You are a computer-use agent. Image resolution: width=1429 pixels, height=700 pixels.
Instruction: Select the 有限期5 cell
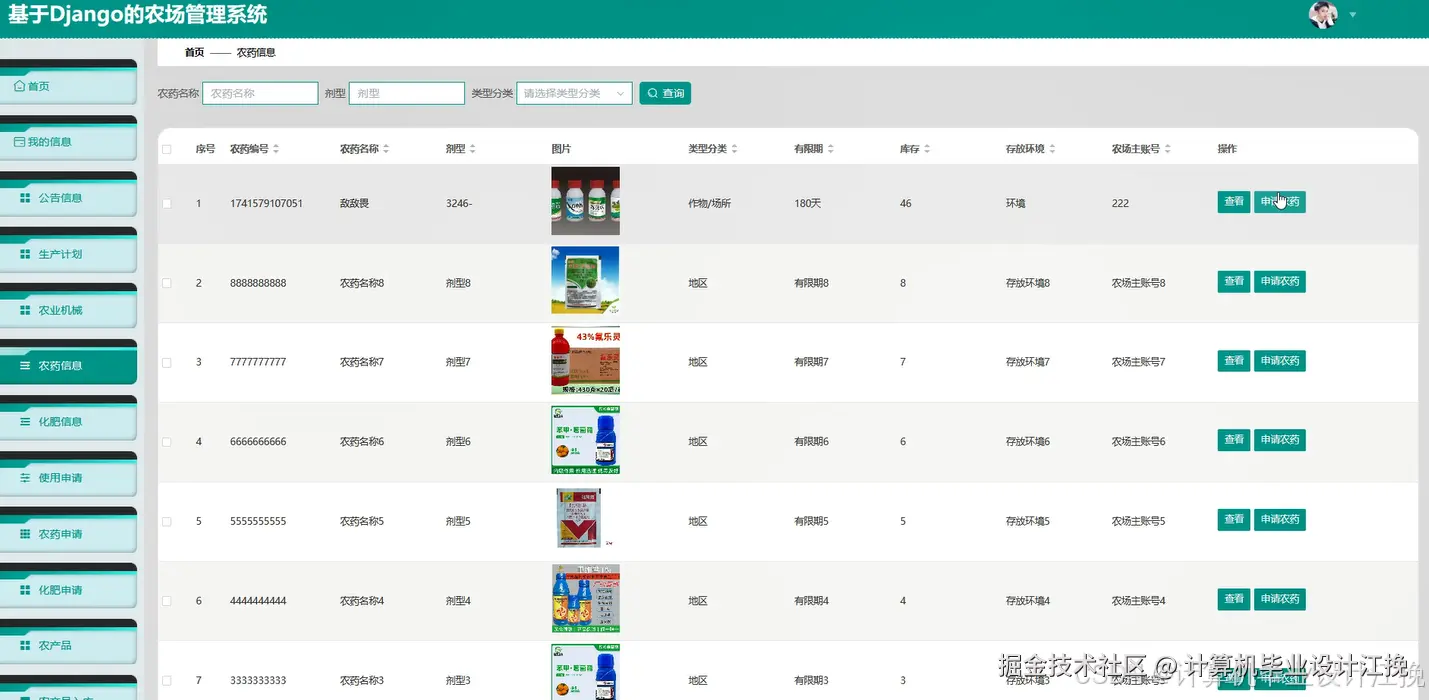coord(811,521)
